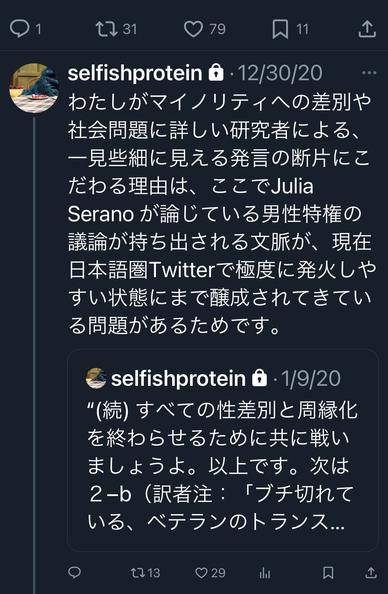The width and height of the screenshot is (388, 594).
Task: Retweet the tweet with 13 retweets
Action: [x=145, y=573]
